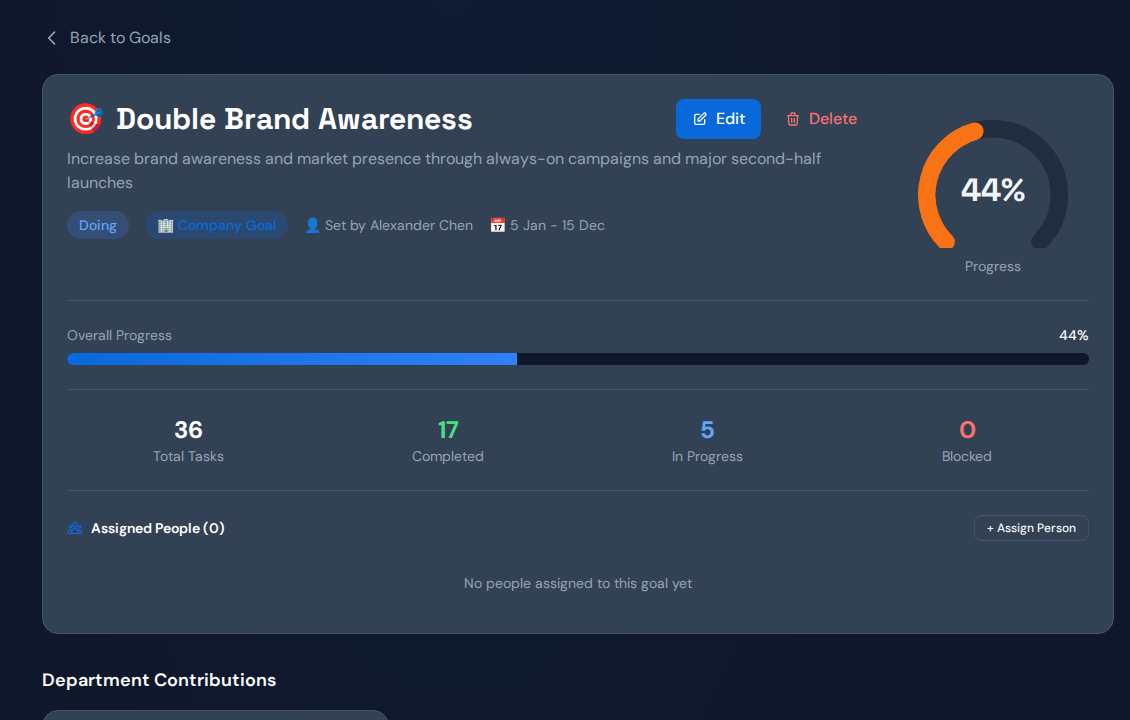
Task: Select the Company Goal tag
Action: [216, 226]
